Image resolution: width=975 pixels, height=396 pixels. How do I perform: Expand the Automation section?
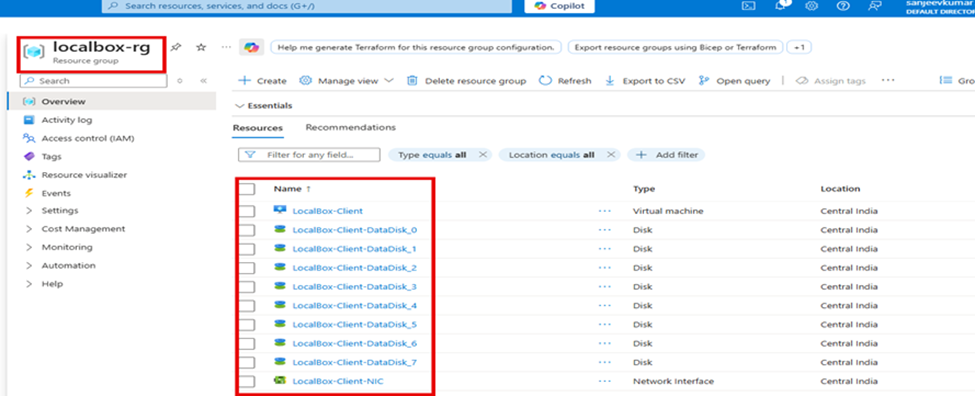pyautogui.click(x=29, y=265)
